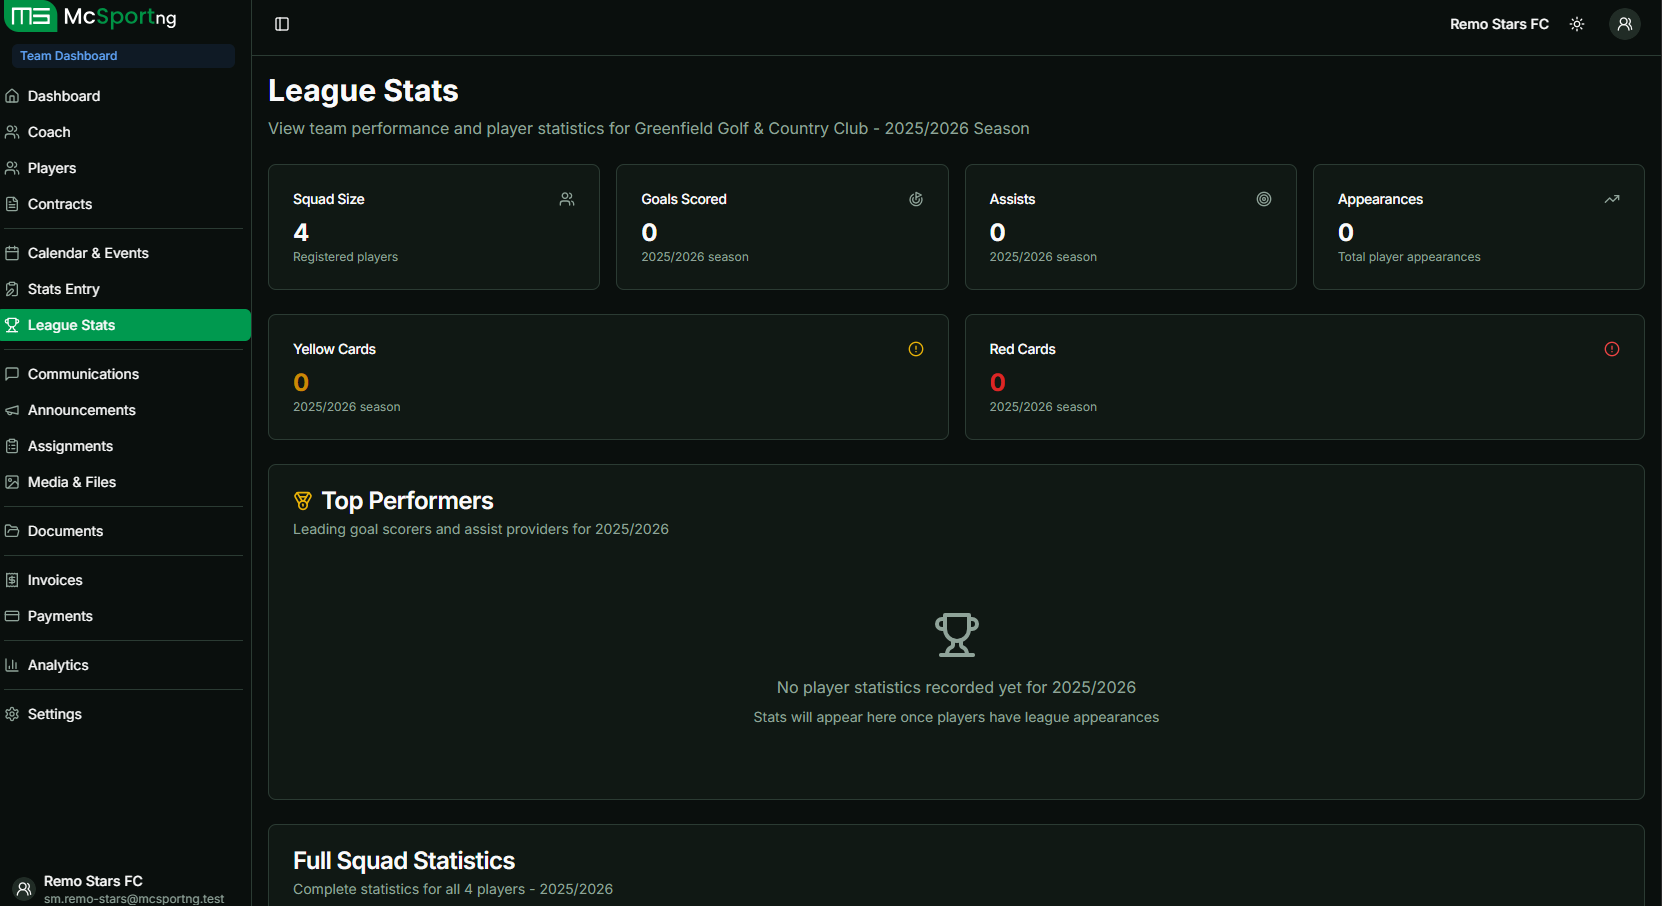Screen dimensions: 1662x906
Task: Switch theme using the sun icon
Action: point(1576,23)
